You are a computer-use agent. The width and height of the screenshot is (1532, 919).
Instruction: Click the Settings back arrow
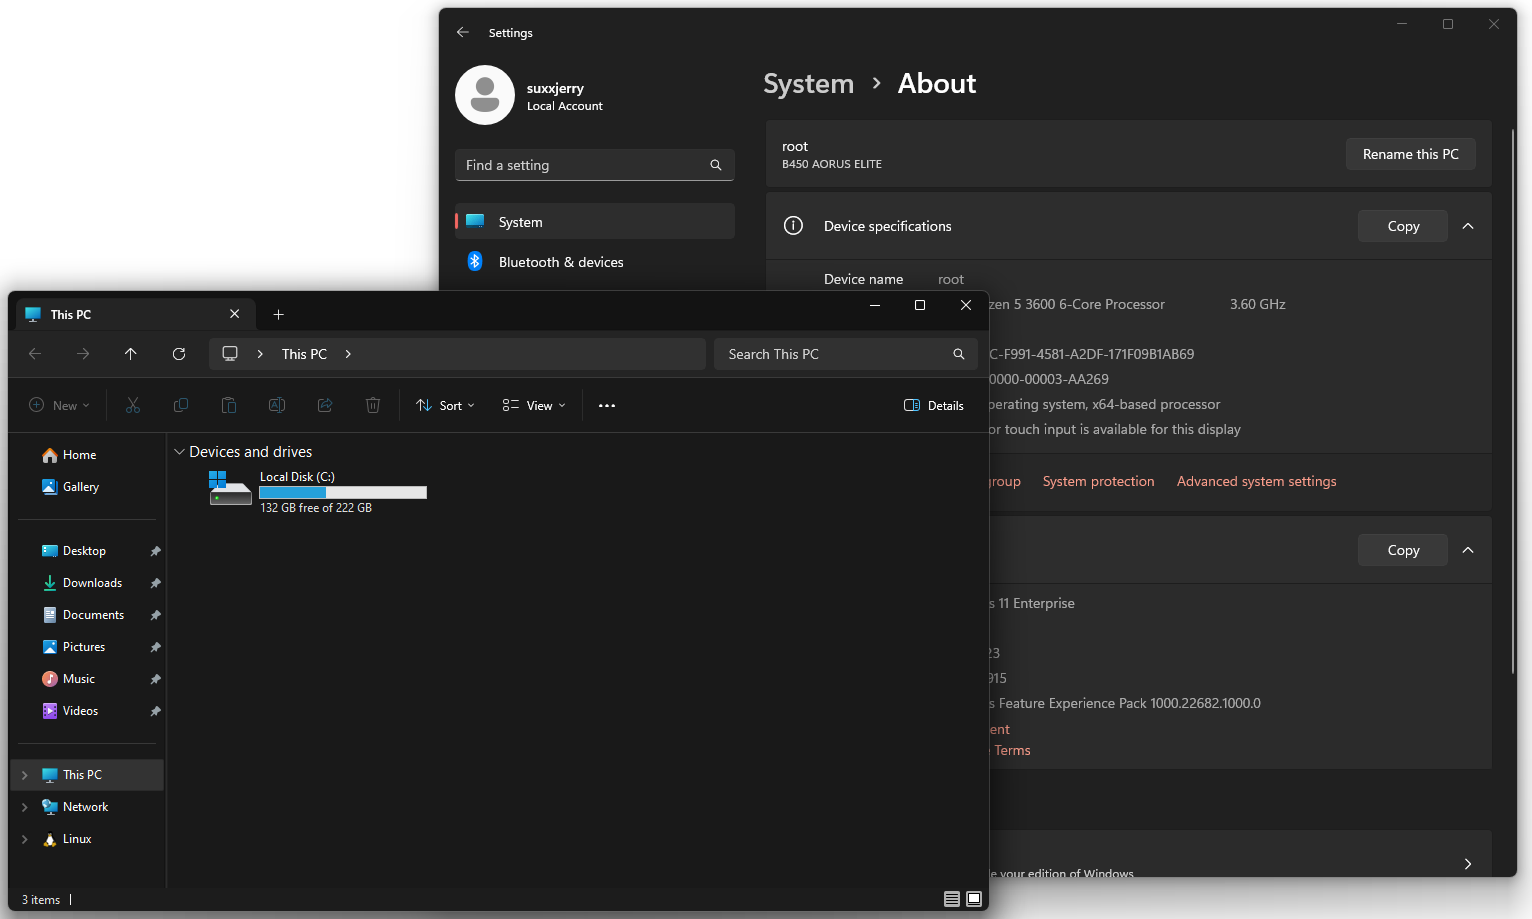463,32
